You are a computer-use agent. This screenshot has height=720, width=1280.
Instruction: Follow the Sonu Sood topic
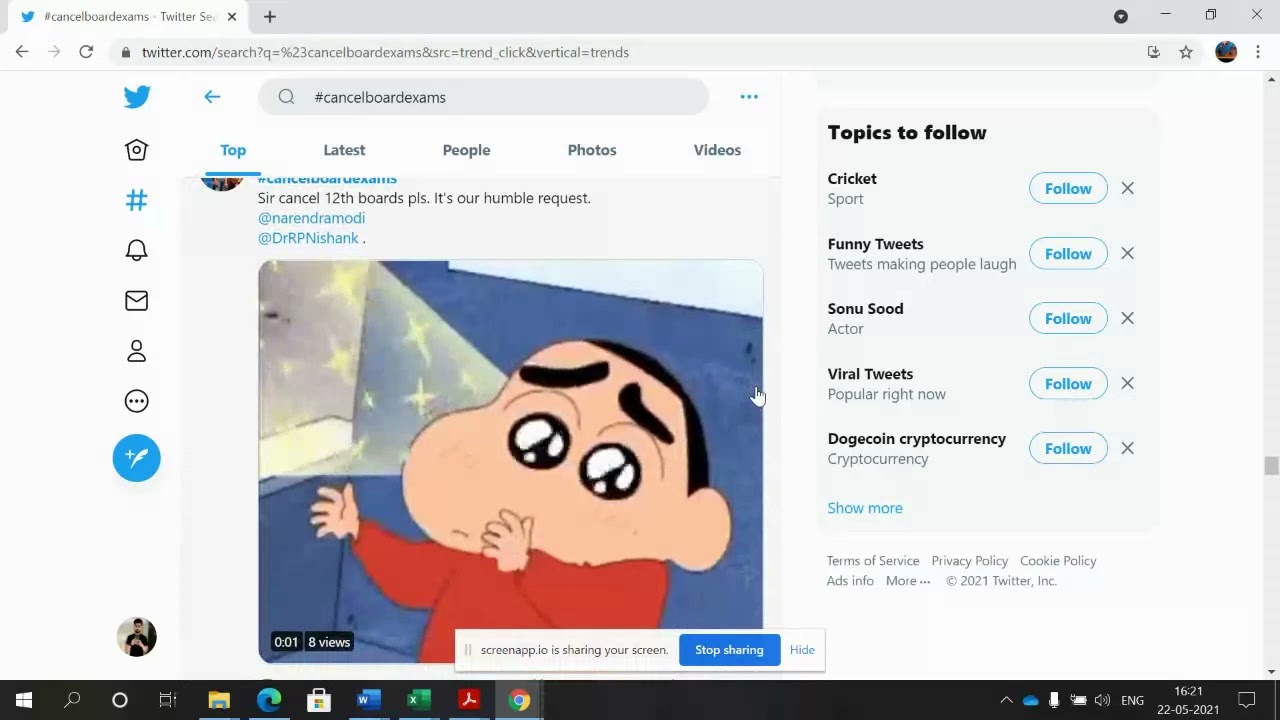(1068, 318)
